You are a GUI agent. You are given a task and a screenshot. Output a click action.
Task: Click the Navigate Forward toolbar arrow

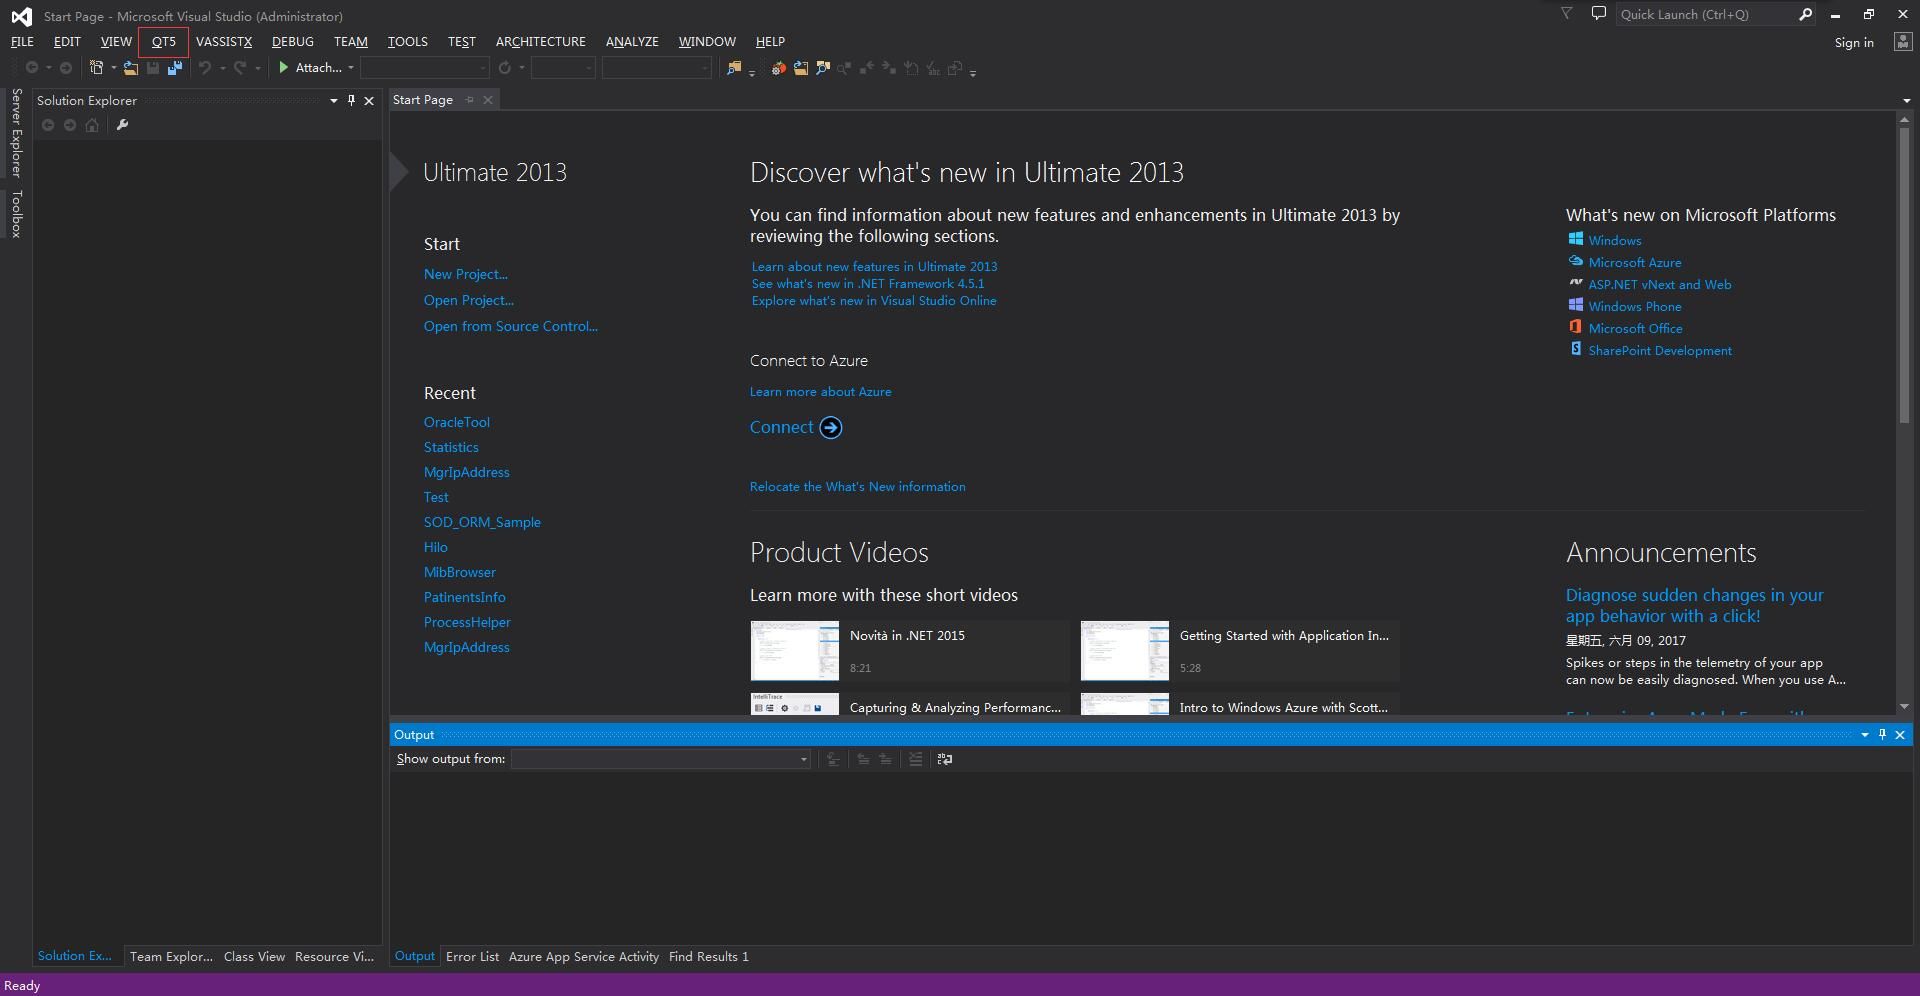(66, 68)
